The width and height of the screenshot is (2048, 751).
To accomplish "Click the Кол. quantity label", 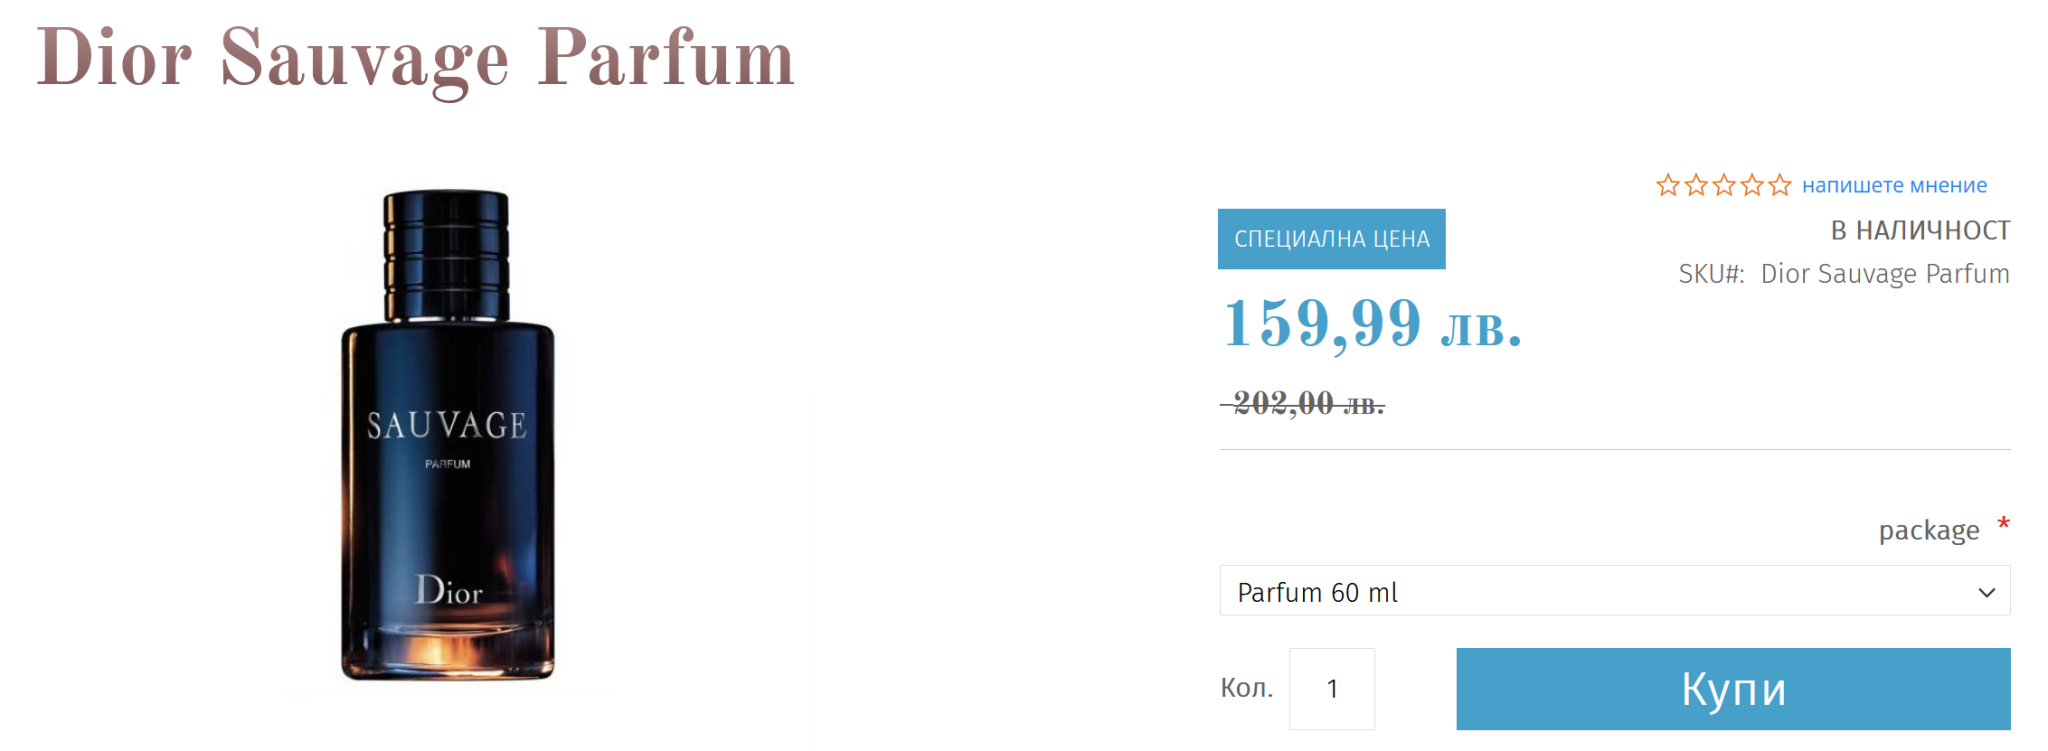I will (1246, 688).
